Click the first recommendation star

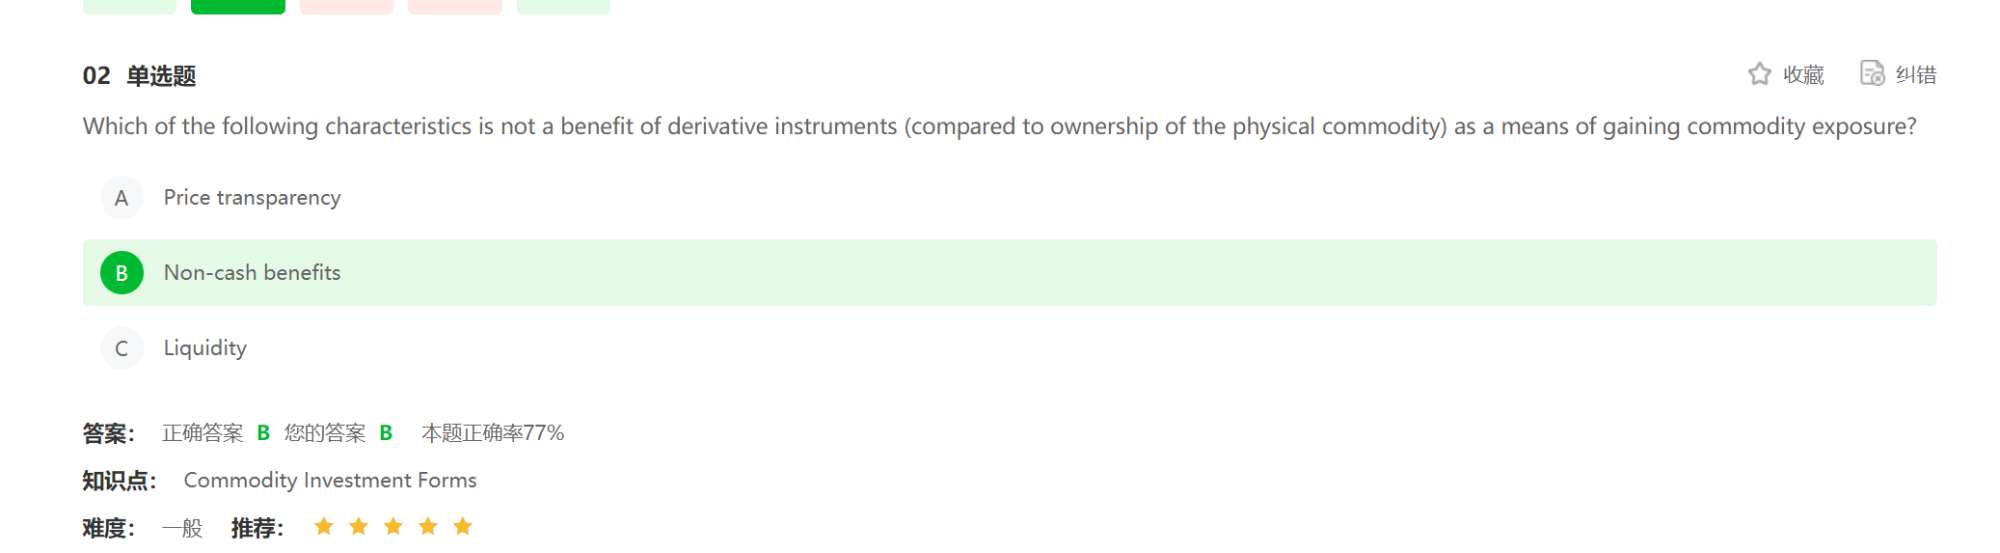pos(323,526)
